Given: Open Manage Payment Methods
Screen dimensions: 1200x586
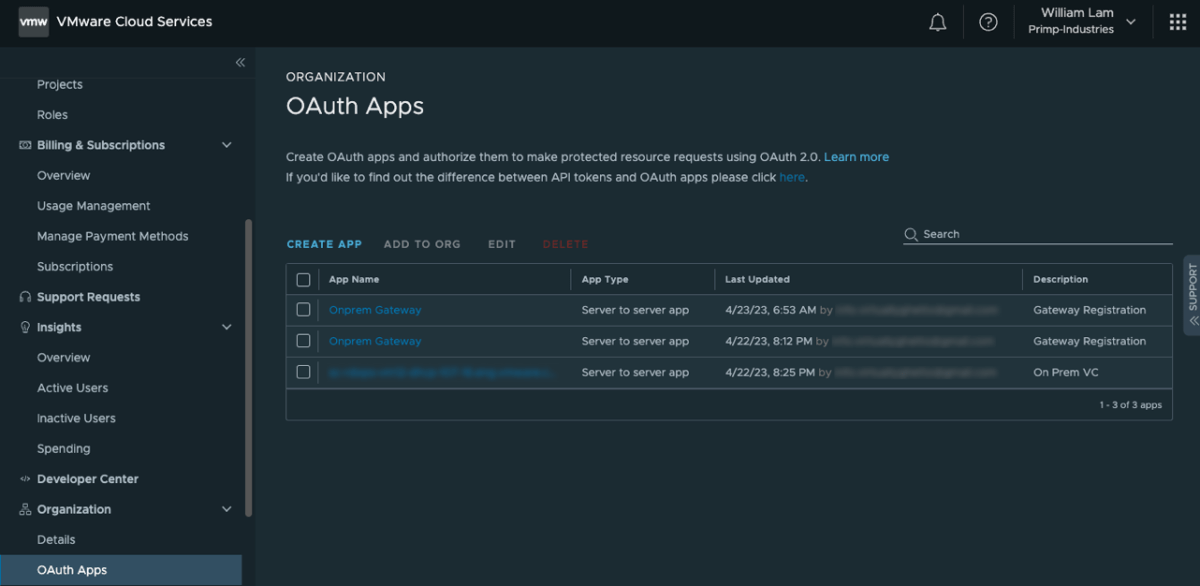Looking at the screenshot, I should coord(112,236).
